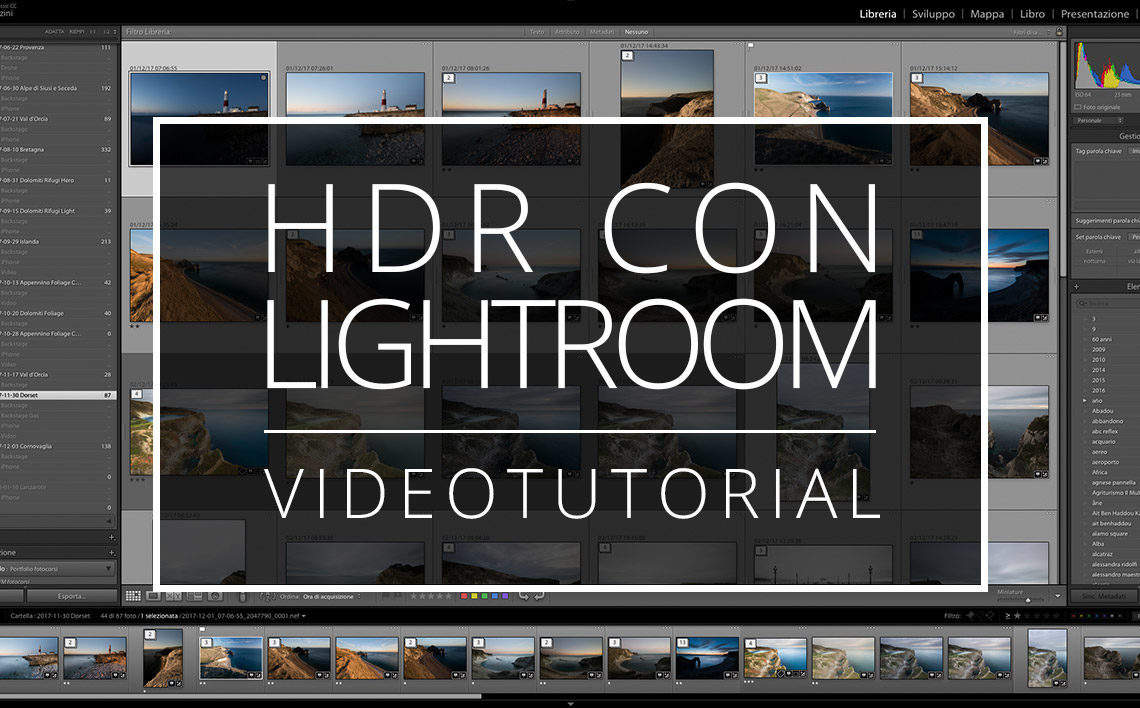This screenshot has width=1140, height=708.
Task: Open the filter preset dropdown beside the lock
Action: 1031,32
